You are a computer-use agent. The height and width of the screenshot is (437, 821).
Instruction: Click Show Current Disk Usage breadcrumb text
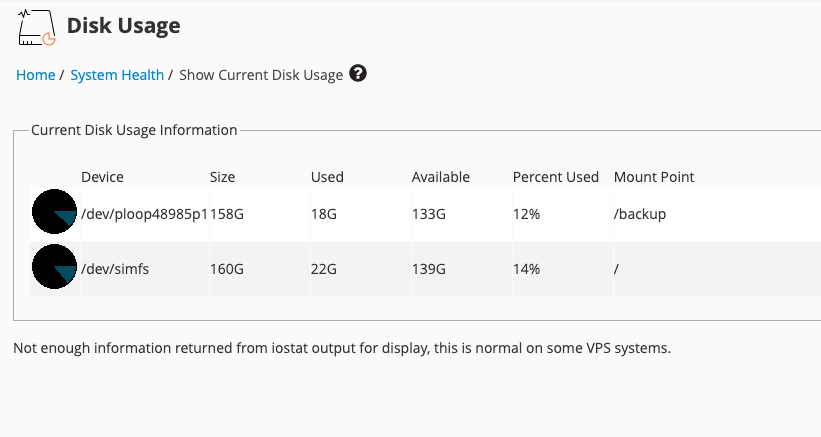pos(261,75)
